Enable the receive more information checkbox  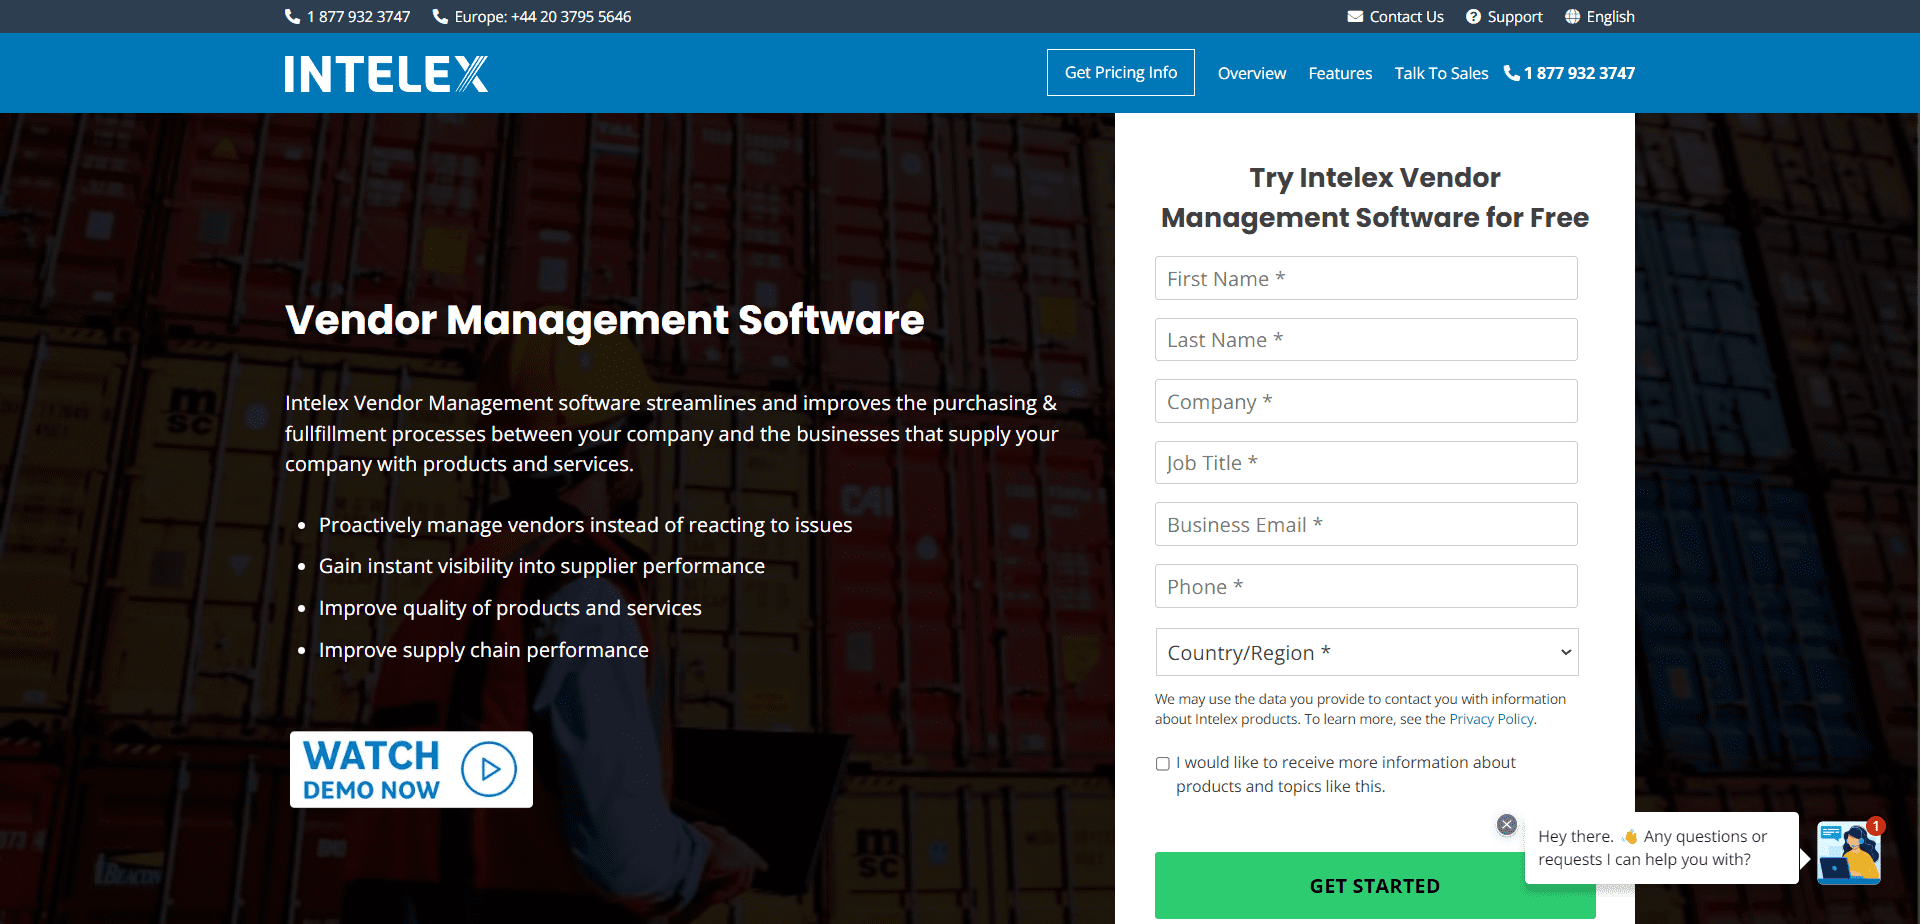pyautogui.click(x=1161, y=763)
